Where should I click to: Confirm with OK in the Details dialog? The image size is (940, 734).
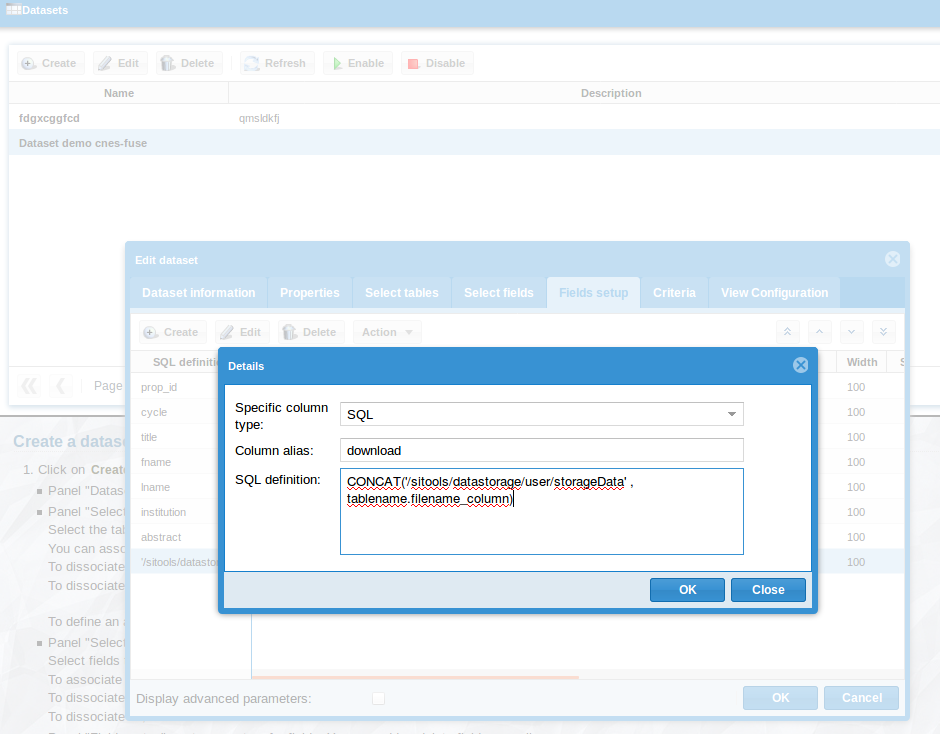687,589
